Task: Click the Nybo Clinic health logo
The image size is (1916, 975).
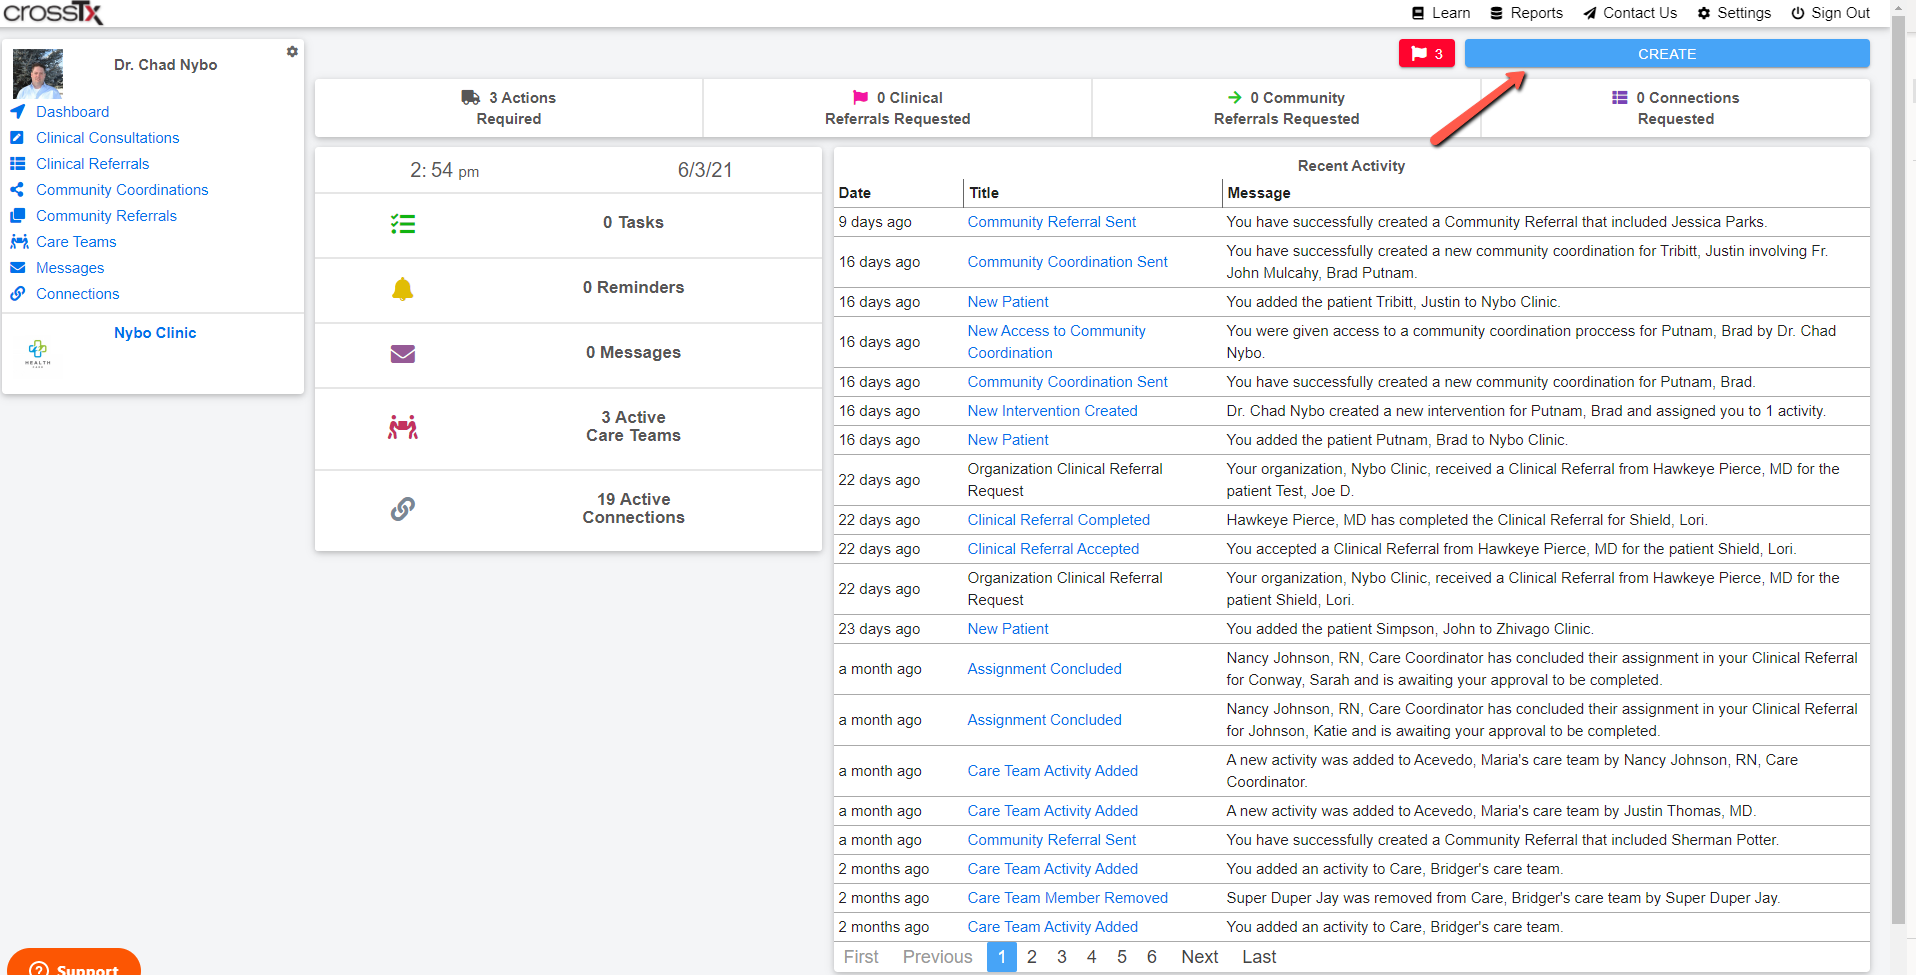Action: point(38,353)
